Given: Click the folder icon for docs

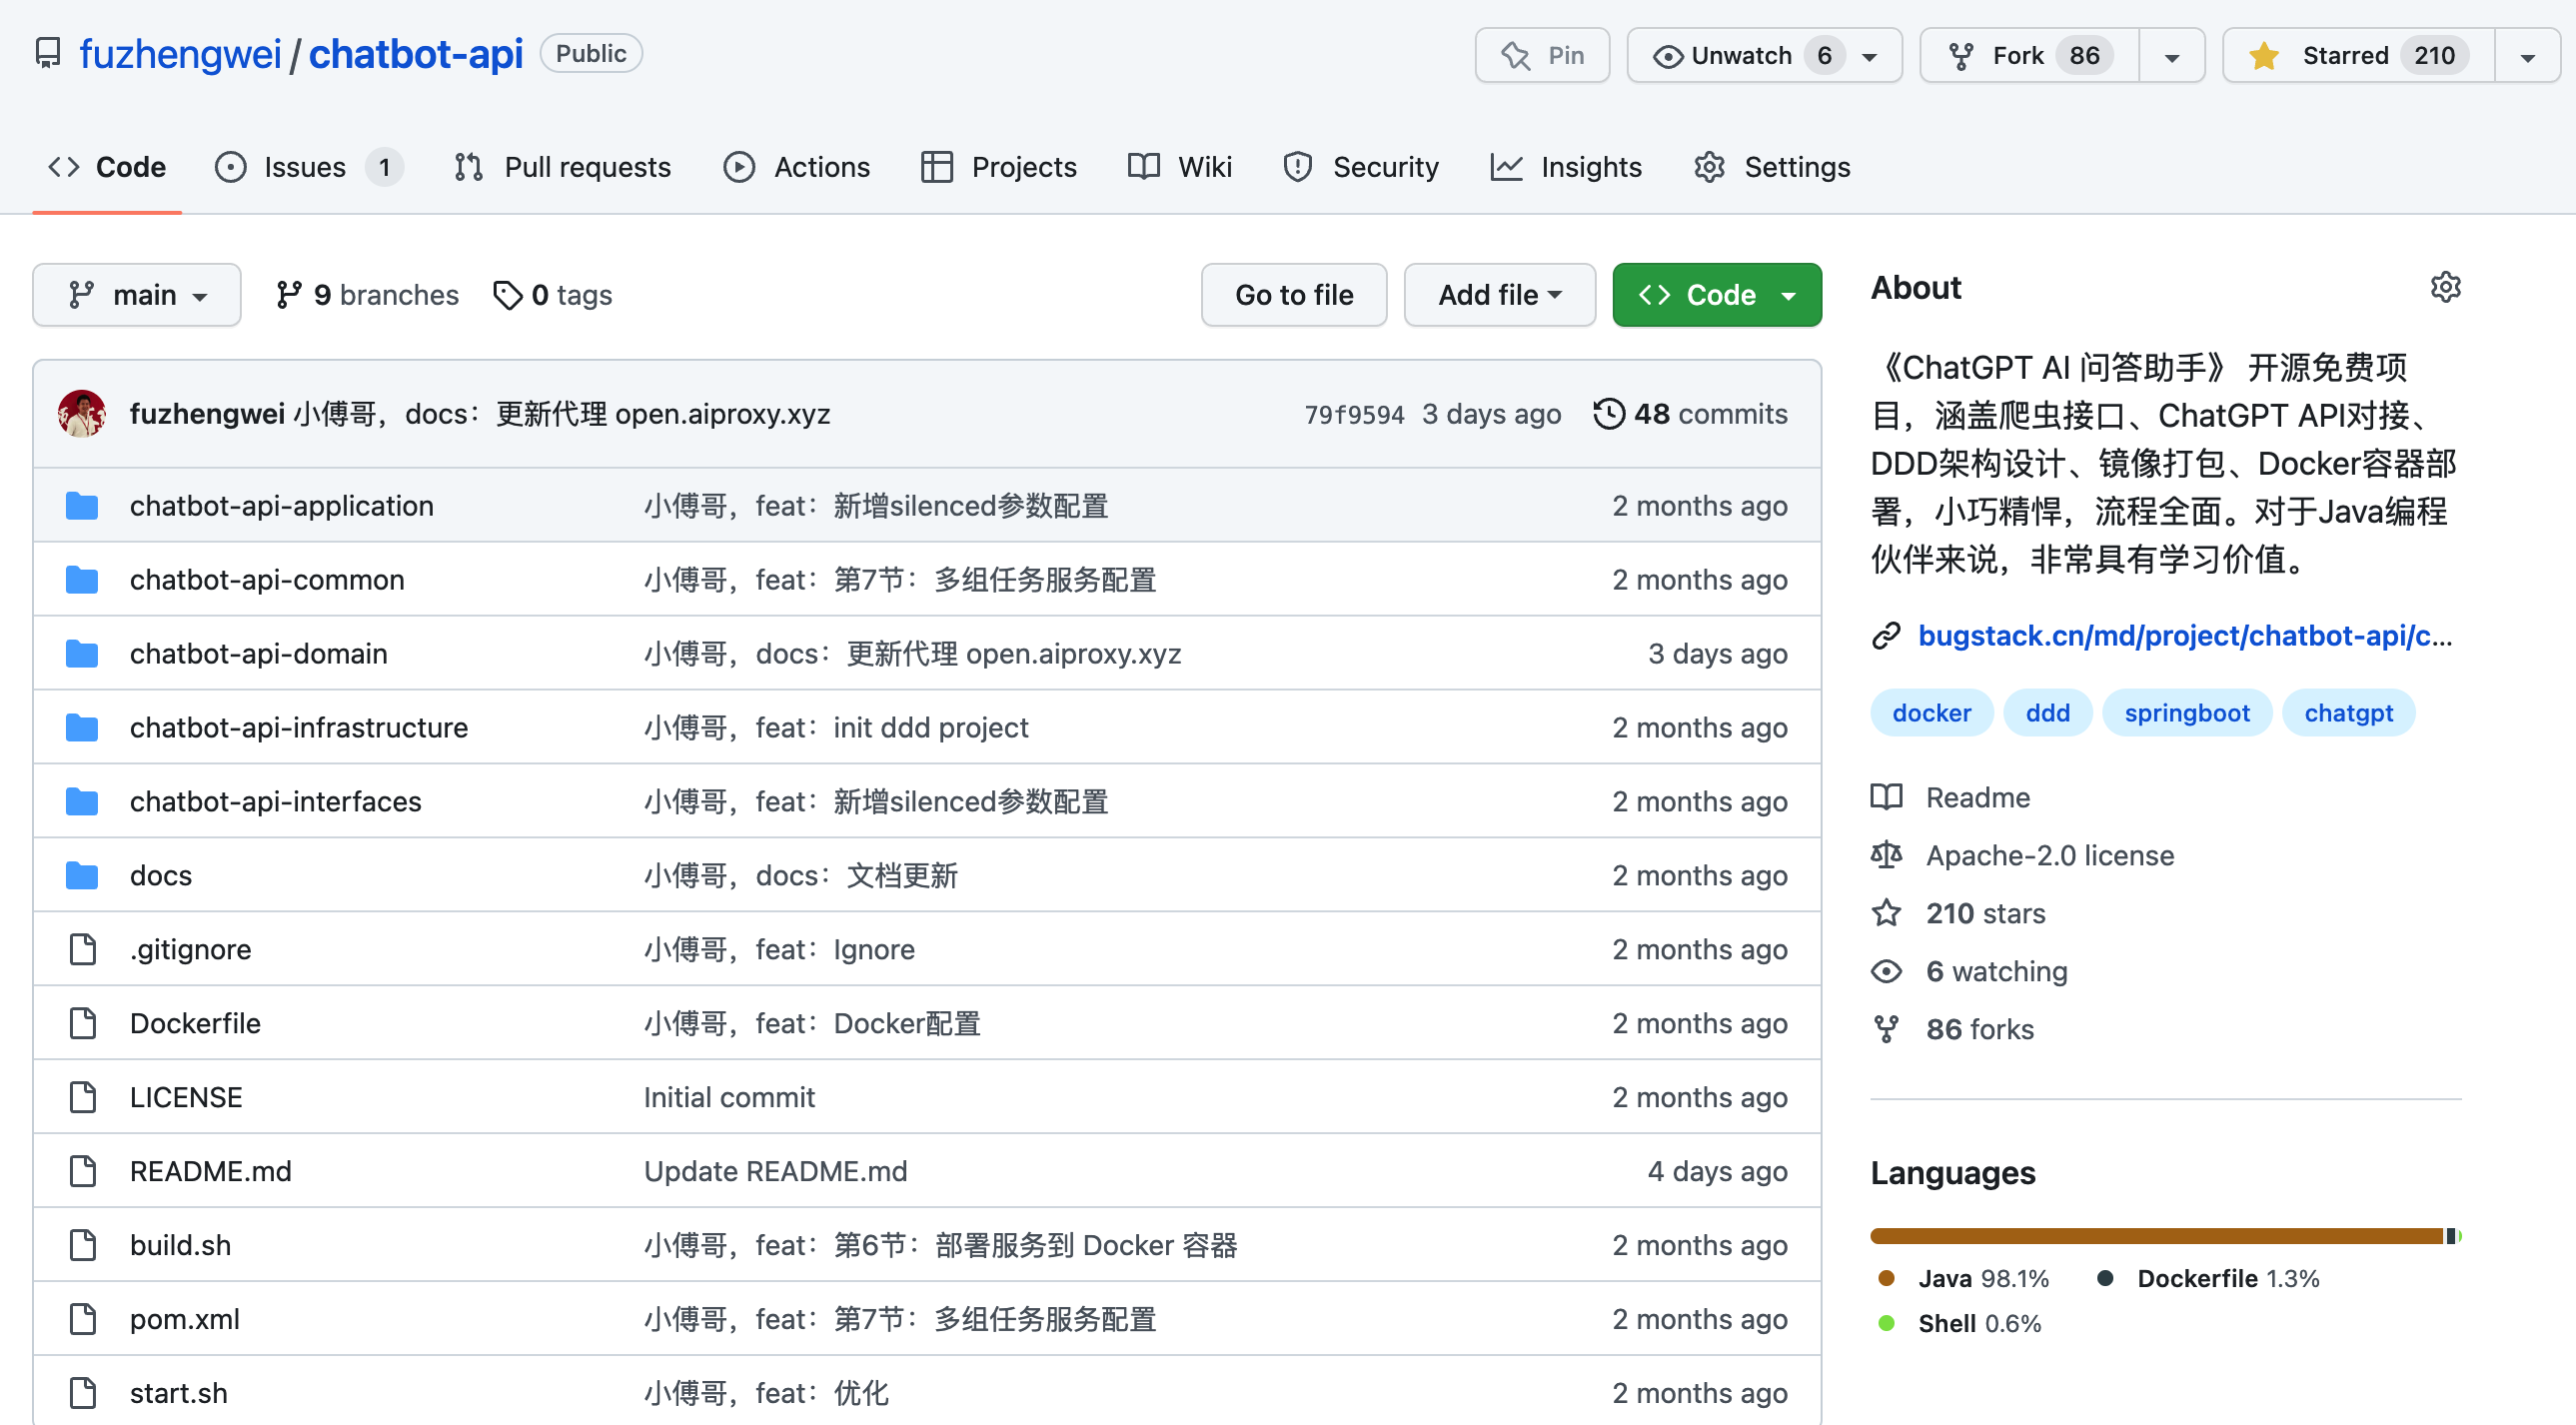Looking at the screenshot, I should pos(82,876).
